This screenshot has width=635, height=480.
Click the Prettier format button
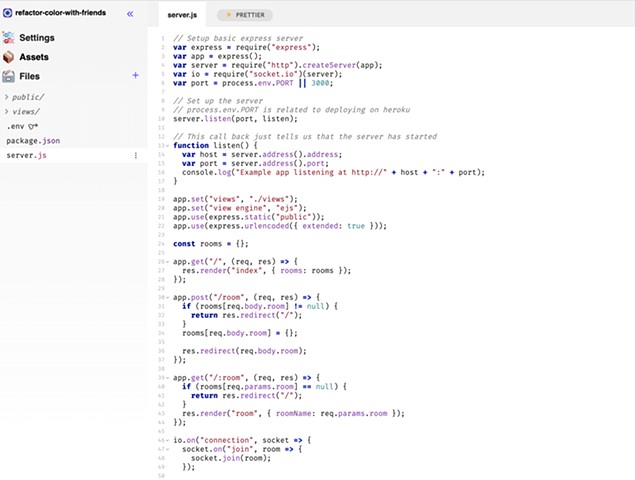(245, 15)
